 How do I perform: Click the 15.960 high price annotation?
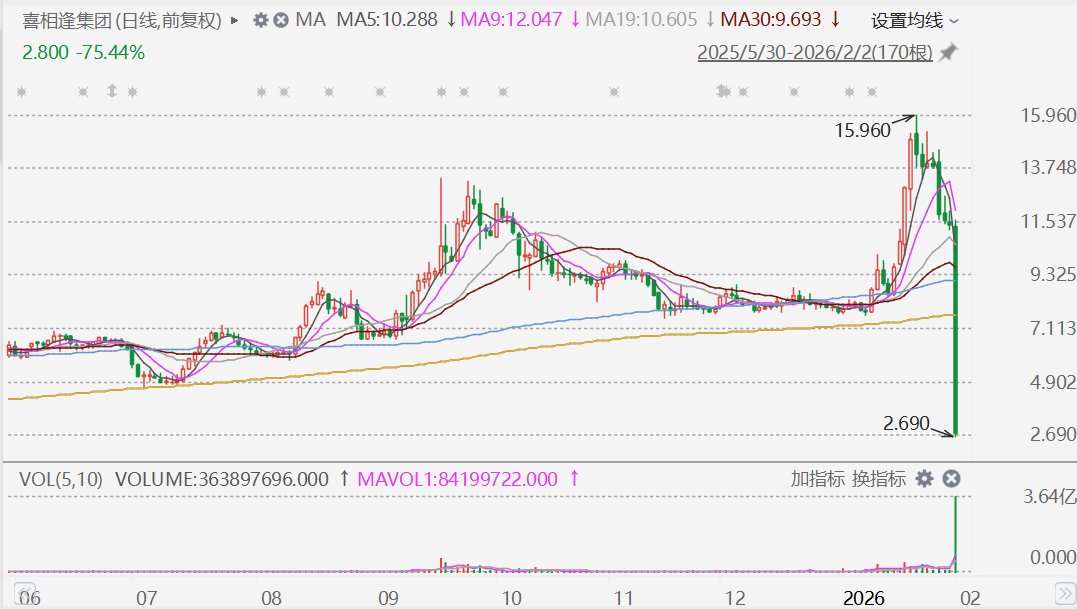[x=864, y=130]
